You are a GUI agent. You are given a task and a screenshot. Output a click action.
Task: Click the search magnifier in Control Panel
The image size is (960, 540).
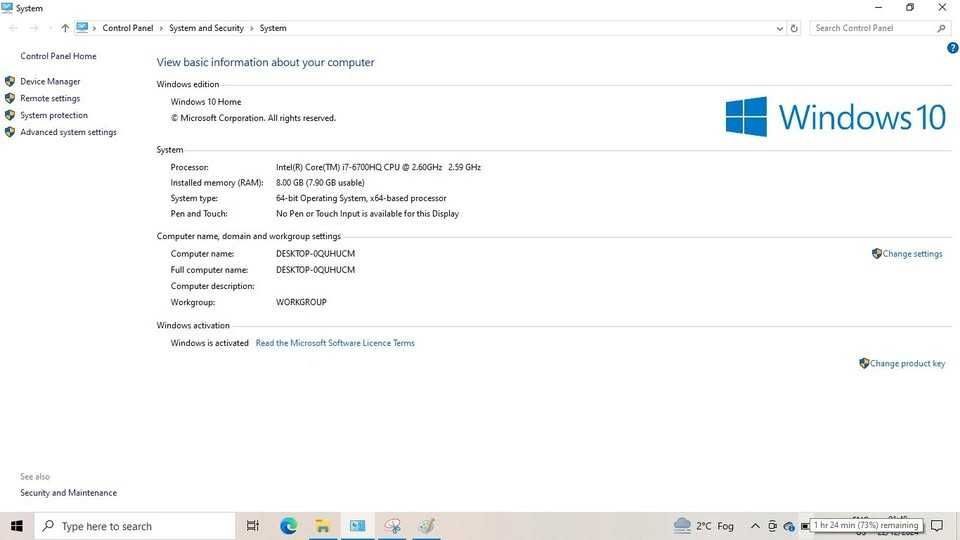tap(941, 28)
